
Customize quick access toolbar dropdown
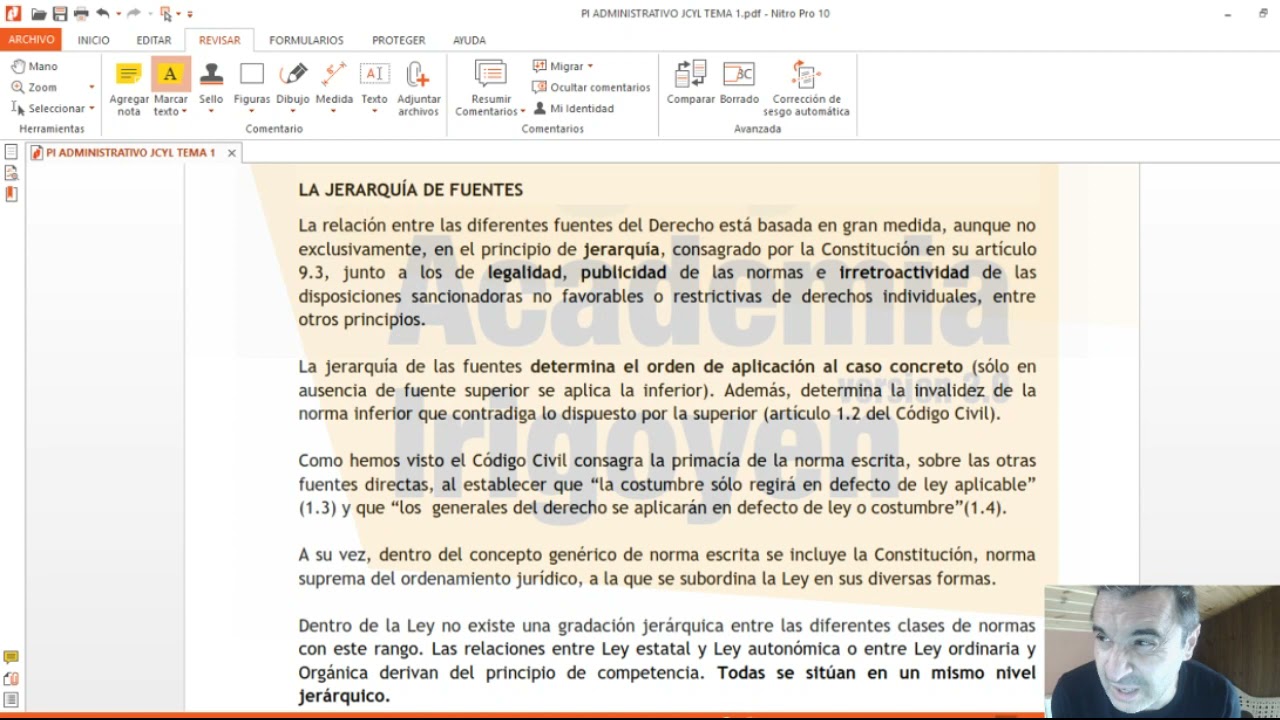[190, 14]
